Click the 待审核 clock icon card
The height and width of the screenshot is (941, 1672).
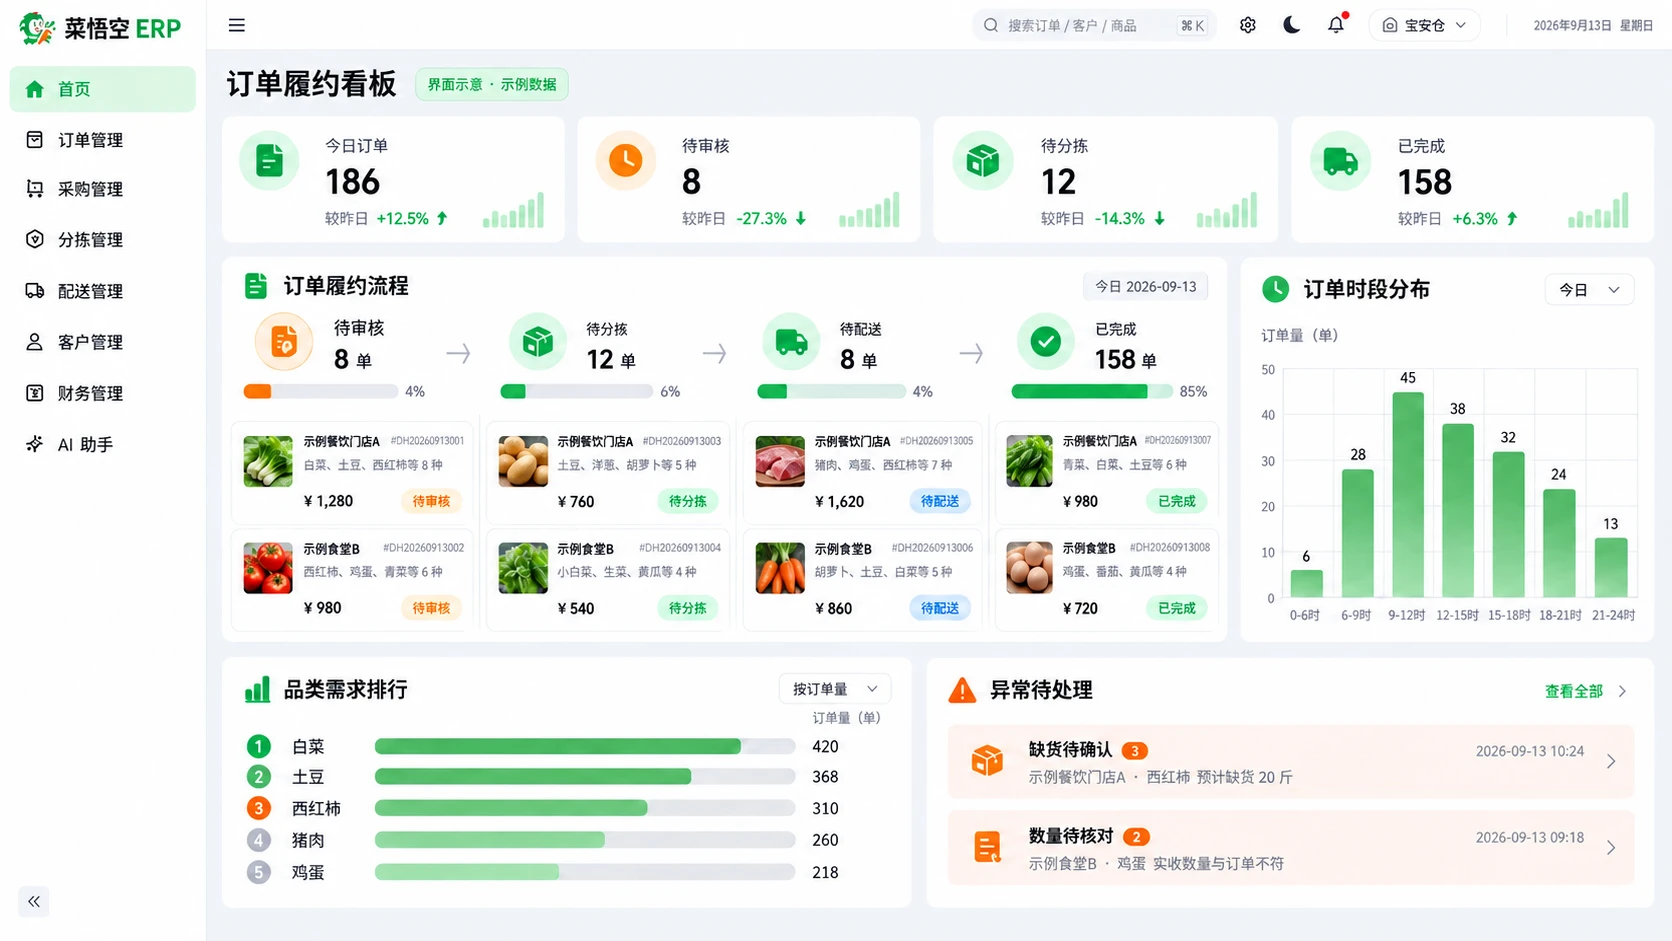(x=626, y=160)
